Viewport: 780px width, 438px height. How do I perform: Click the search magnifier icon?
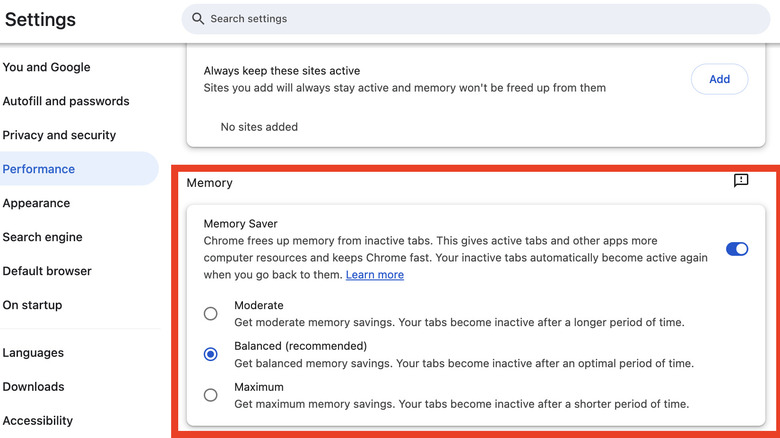click(198, 19)
